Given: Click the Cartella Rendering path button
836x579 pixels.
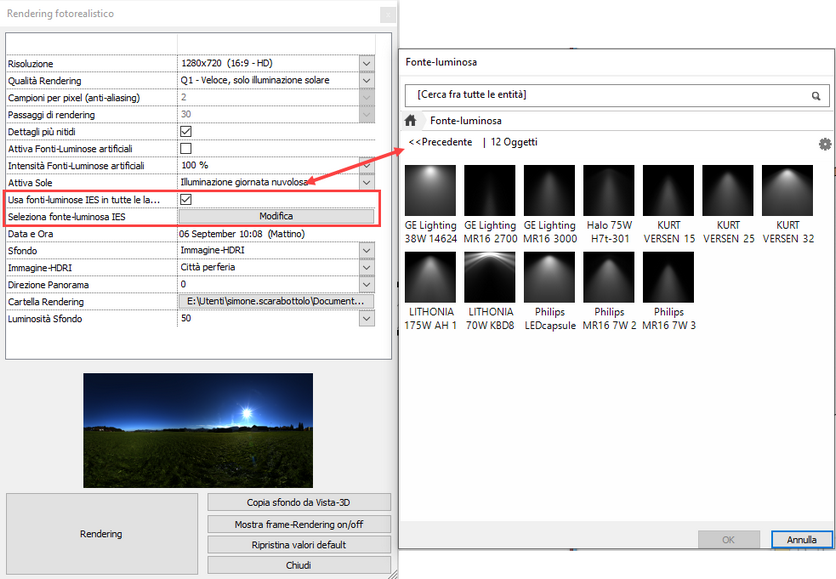Looking at the screenshot, I should [276, 301].
